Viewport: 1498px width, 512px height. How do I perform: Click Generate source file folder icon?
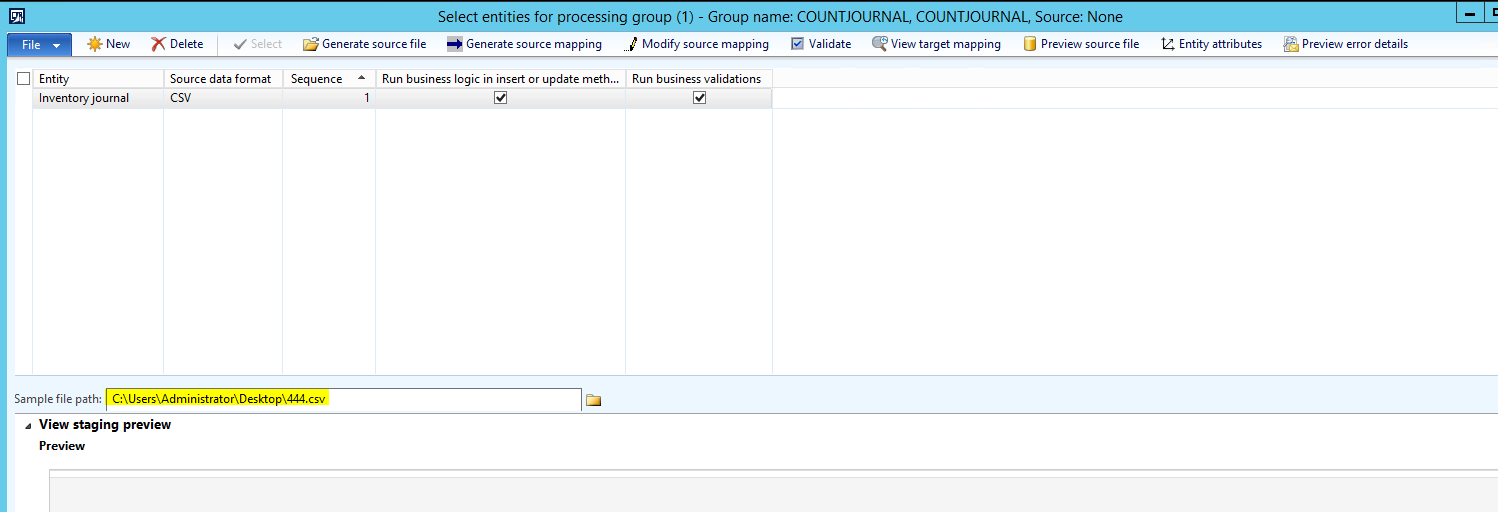click(310, 44)
